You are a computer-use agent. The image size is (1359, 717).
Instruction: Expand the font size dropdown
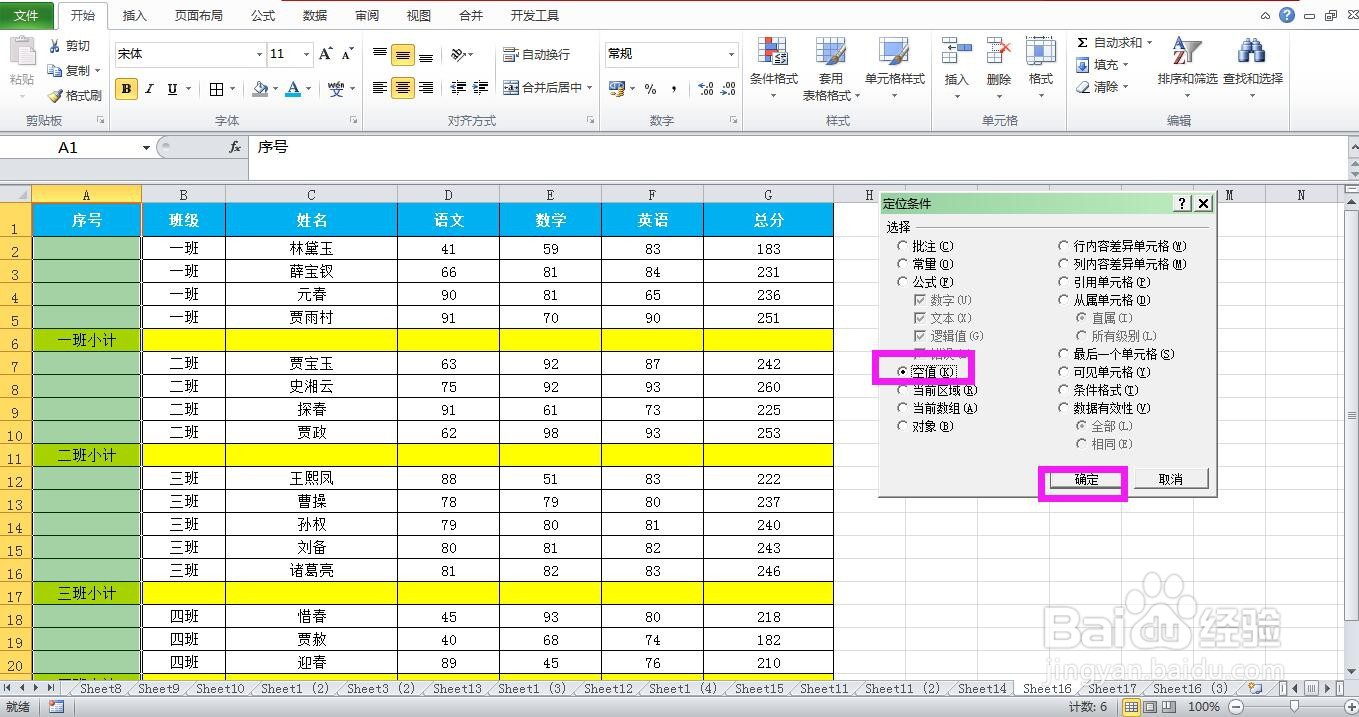point(308,53)
